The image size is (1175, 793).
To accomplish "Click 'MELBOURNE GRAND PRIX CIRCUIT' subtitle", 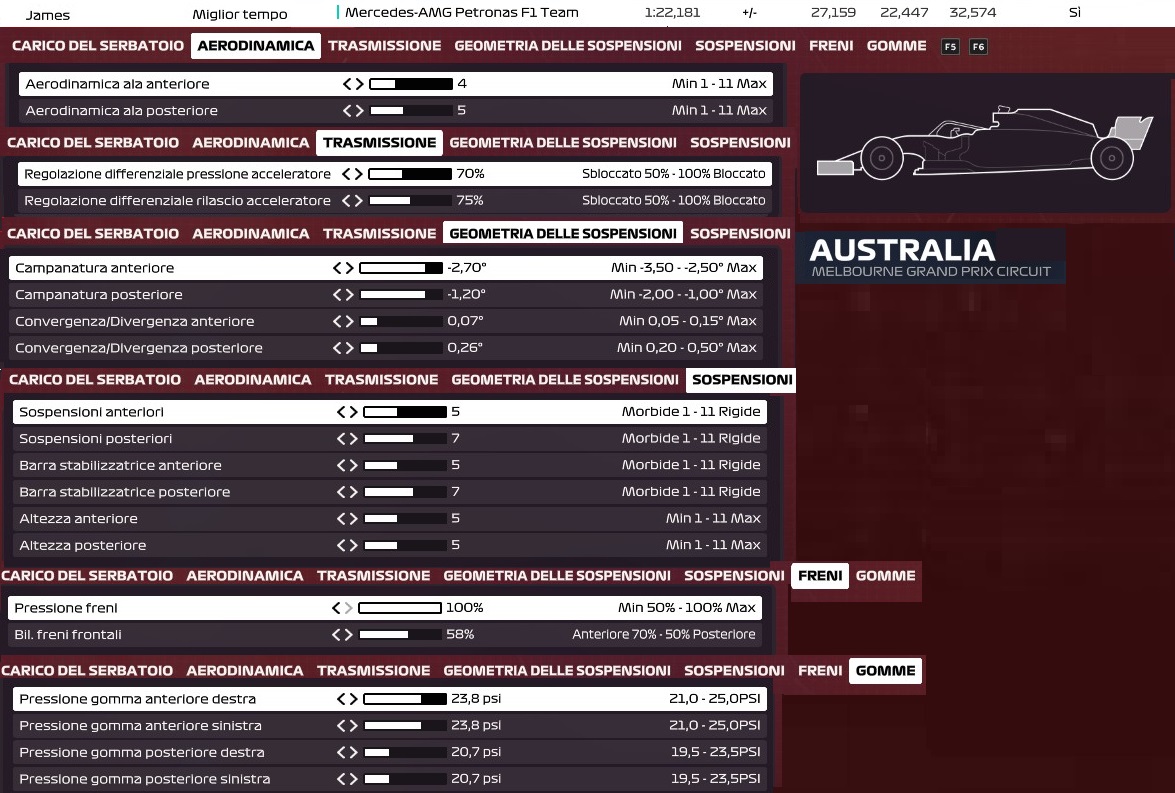I will click(x=931, y=271).
